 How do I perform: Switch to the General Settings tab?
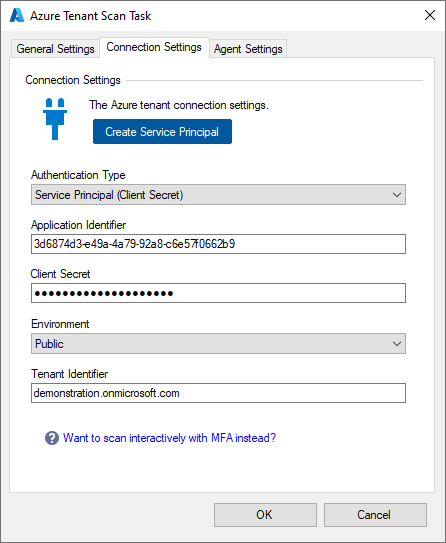click(x=55, y=49)
